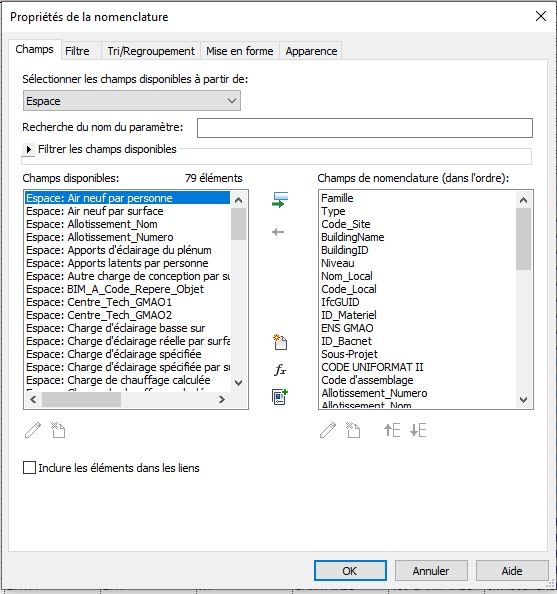
Task: Click the Move parameter down icon
Action: [418, 430]
